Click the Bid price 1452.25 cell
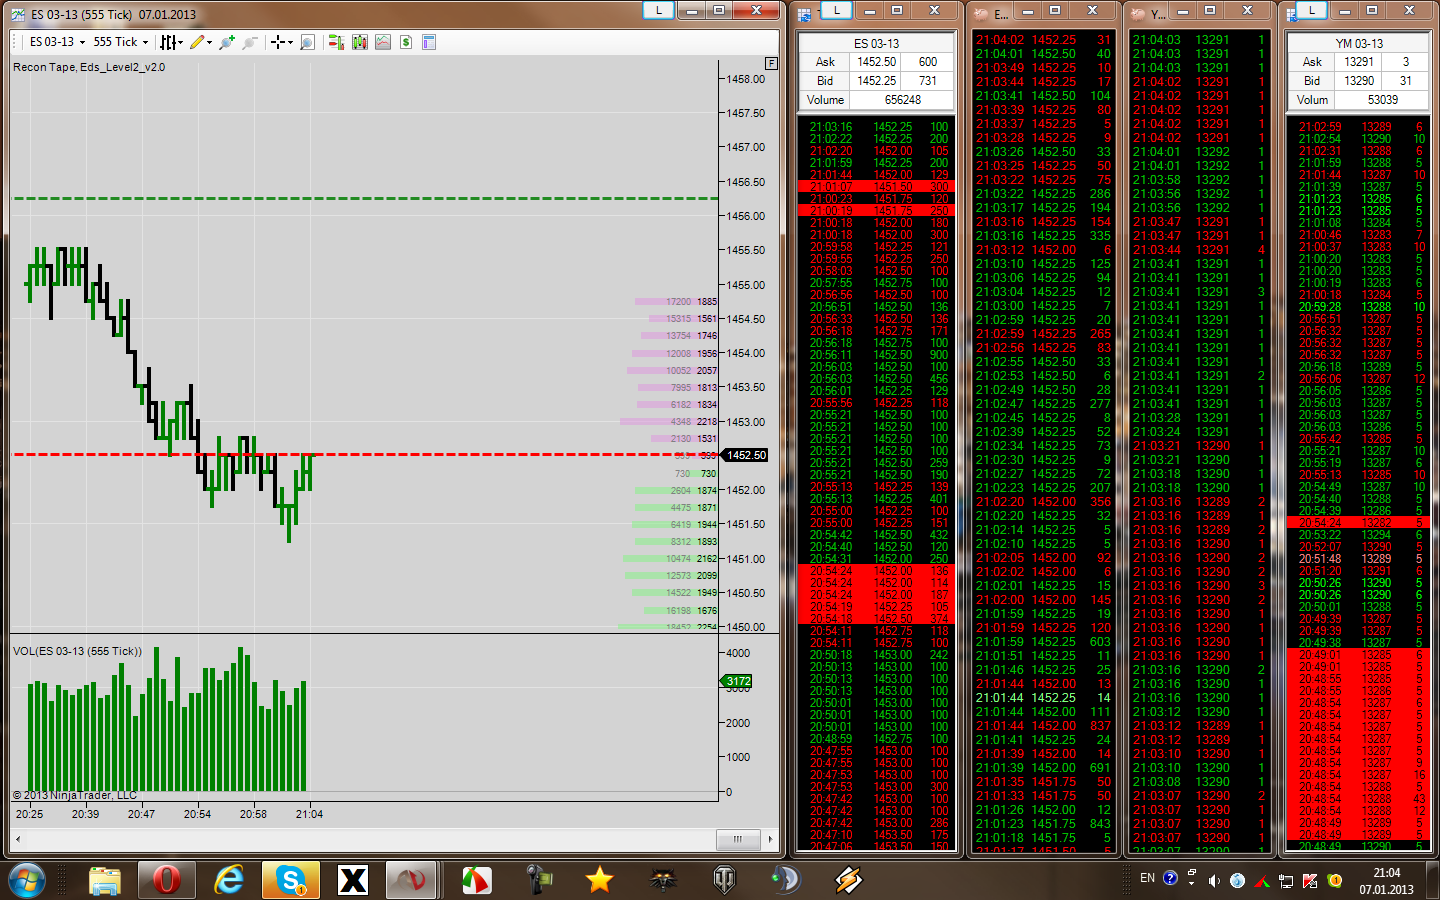 (x=876, y=81)
